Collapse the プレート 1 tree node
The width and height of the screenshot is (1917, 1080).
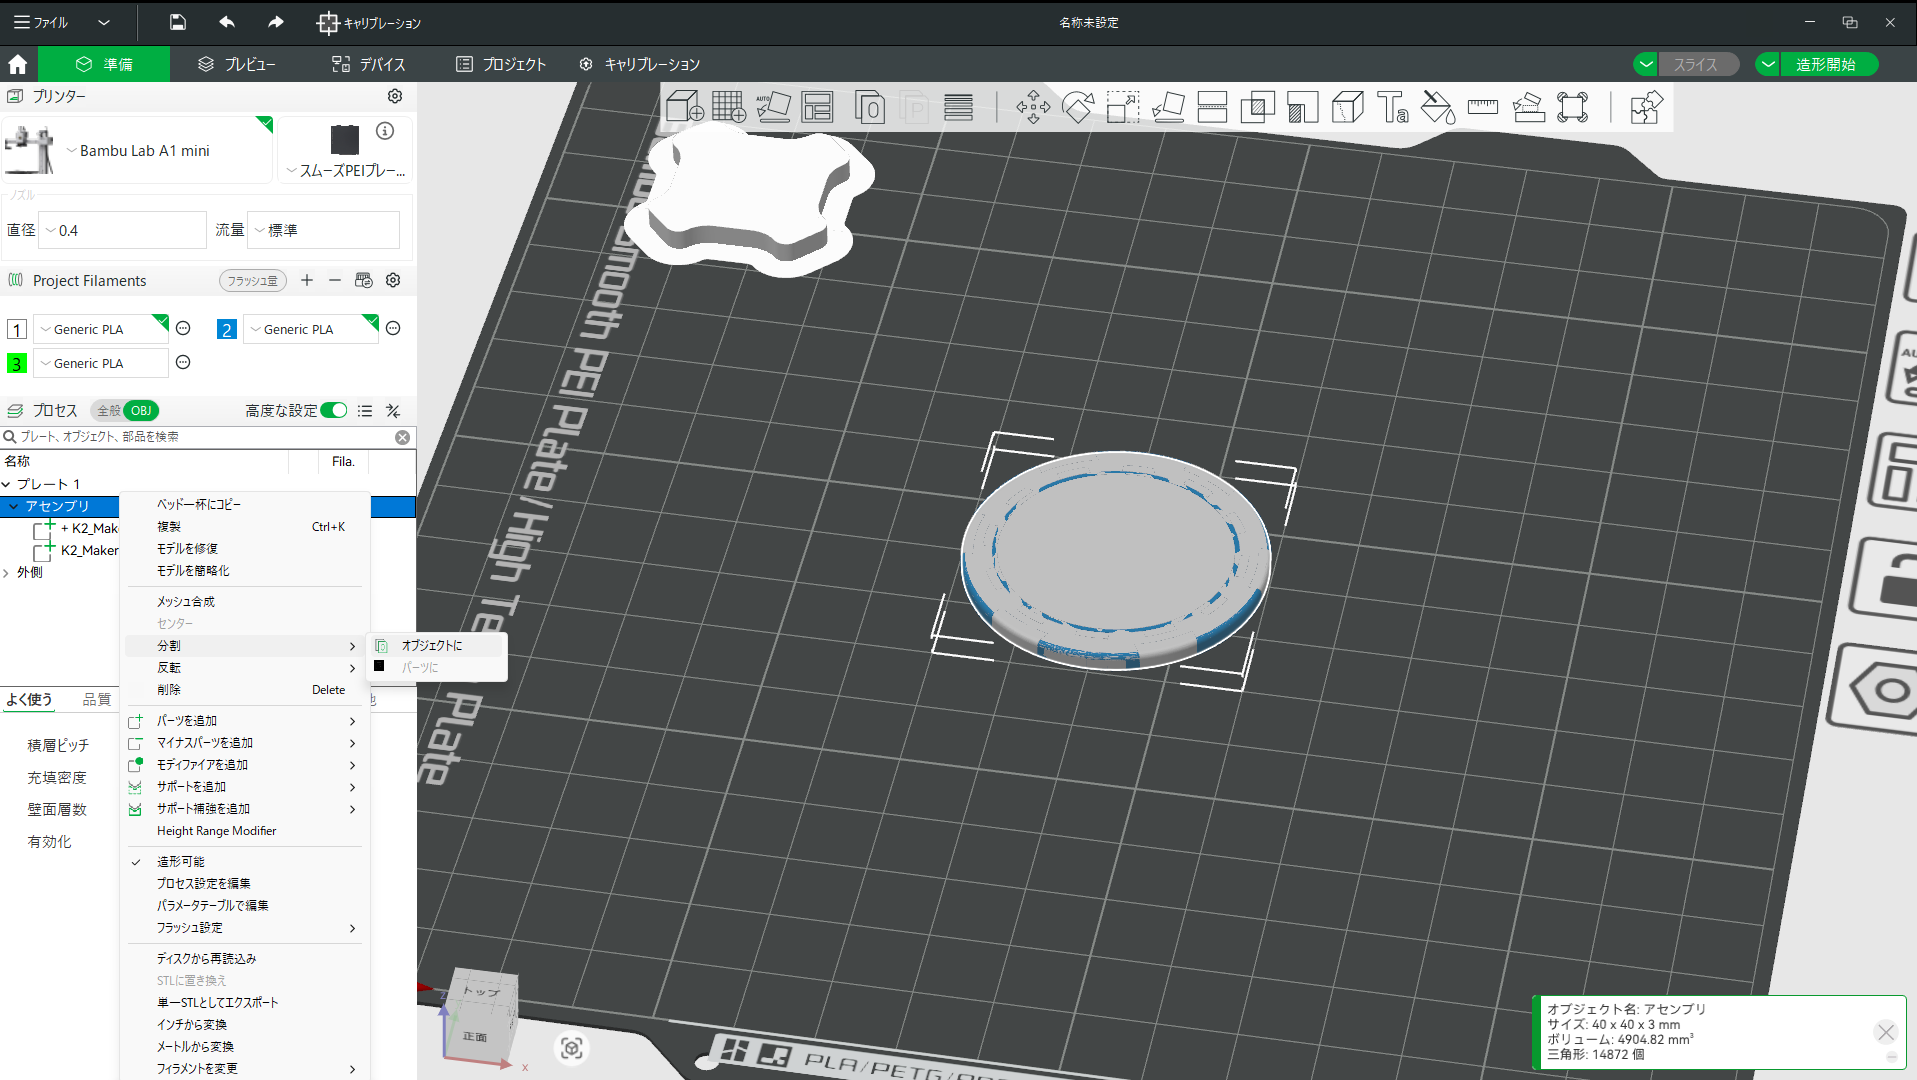pos(7,484)
